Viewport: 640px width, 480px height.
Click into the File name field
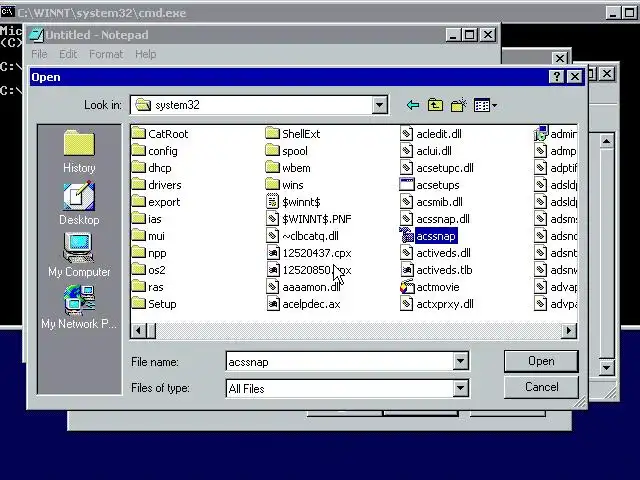340,362
